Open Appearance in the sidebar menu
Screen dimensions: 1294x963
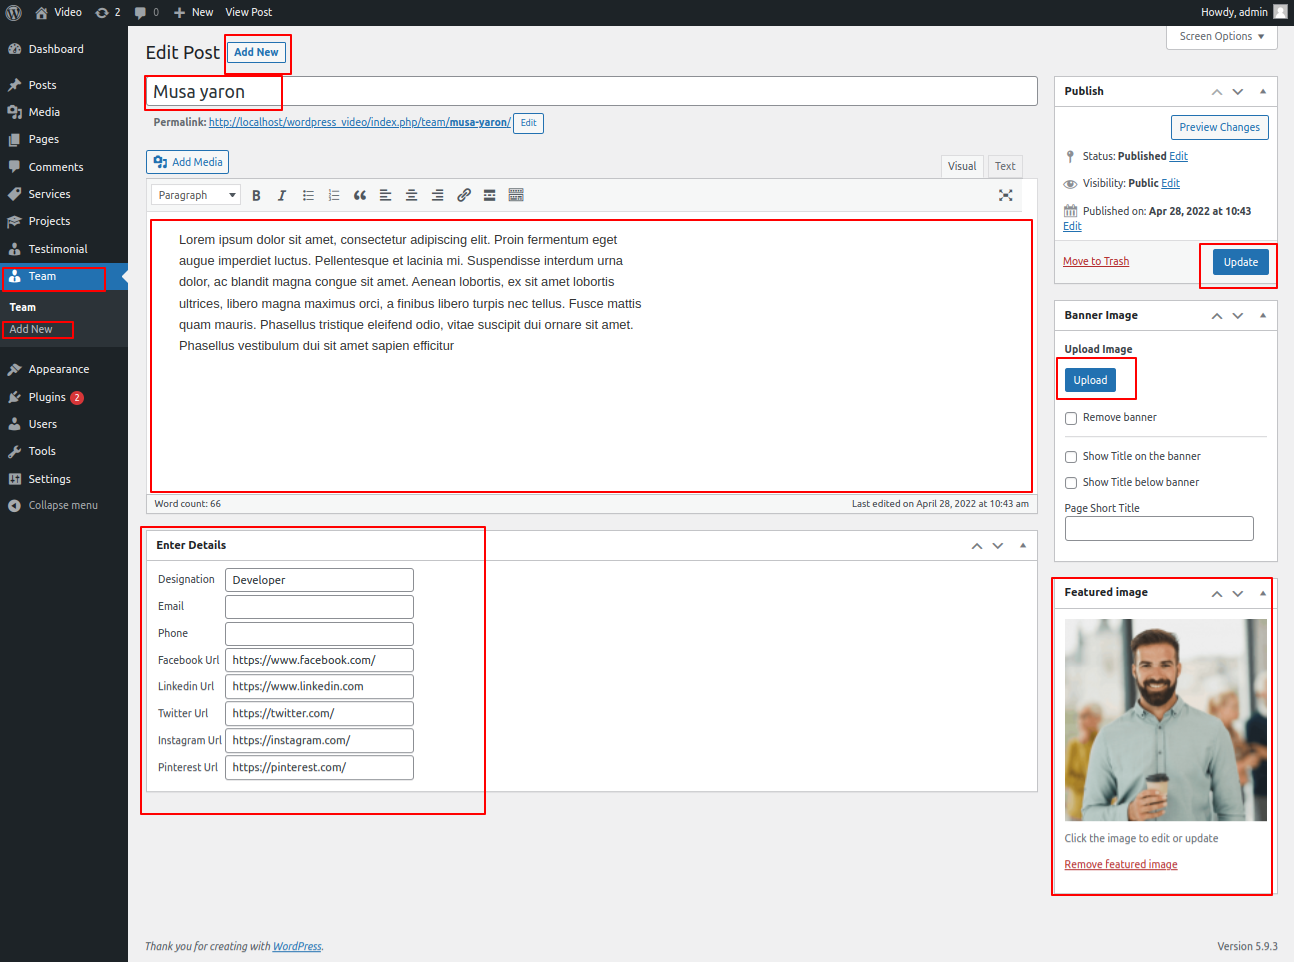click(x=58, y=370)
